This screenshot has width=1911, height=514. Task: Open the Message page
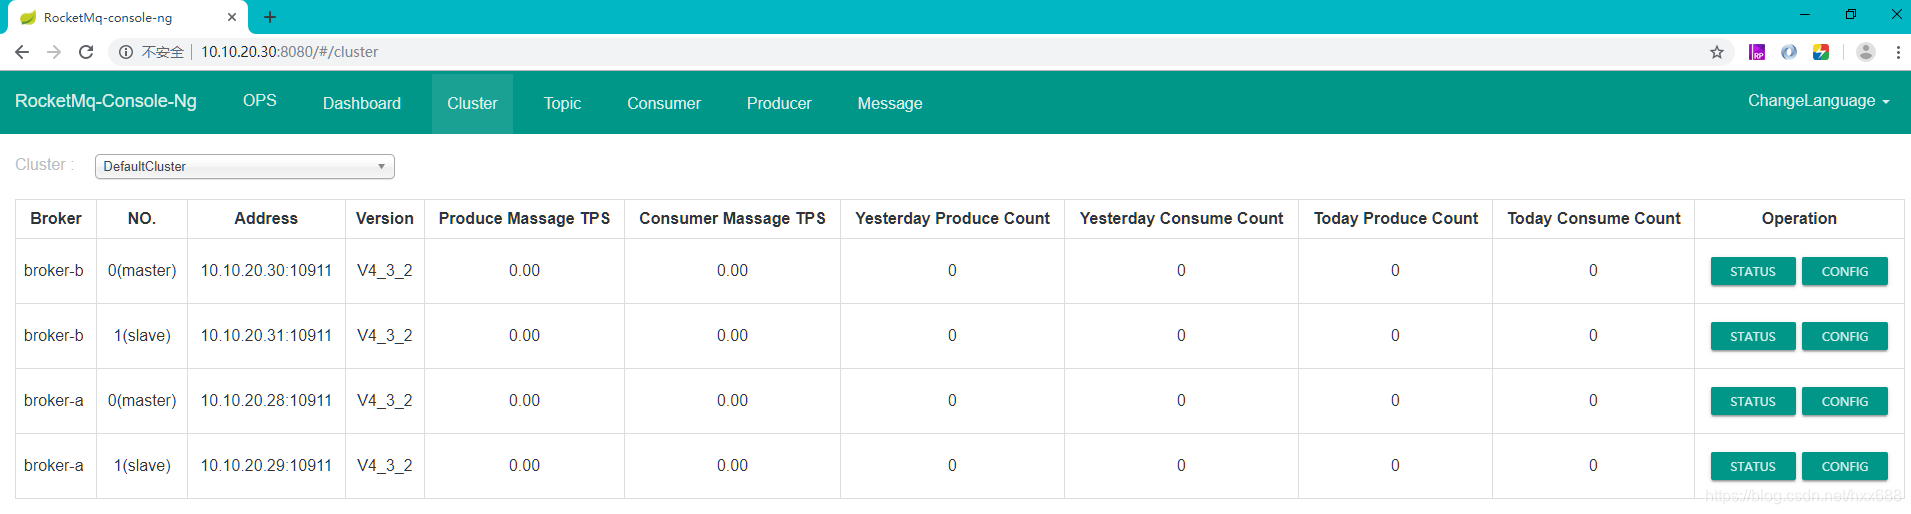890,103
